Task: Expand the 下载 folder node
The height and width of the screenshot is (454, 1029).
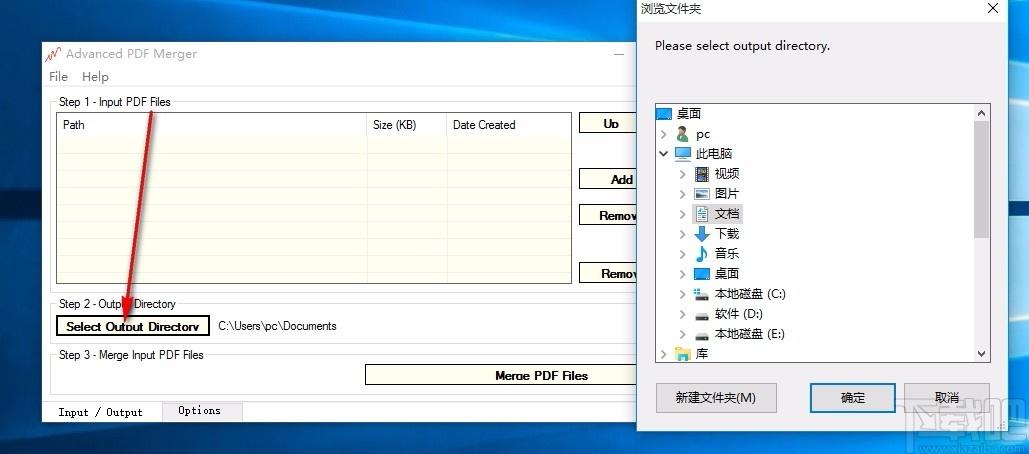Action: [x=682, y=234]
